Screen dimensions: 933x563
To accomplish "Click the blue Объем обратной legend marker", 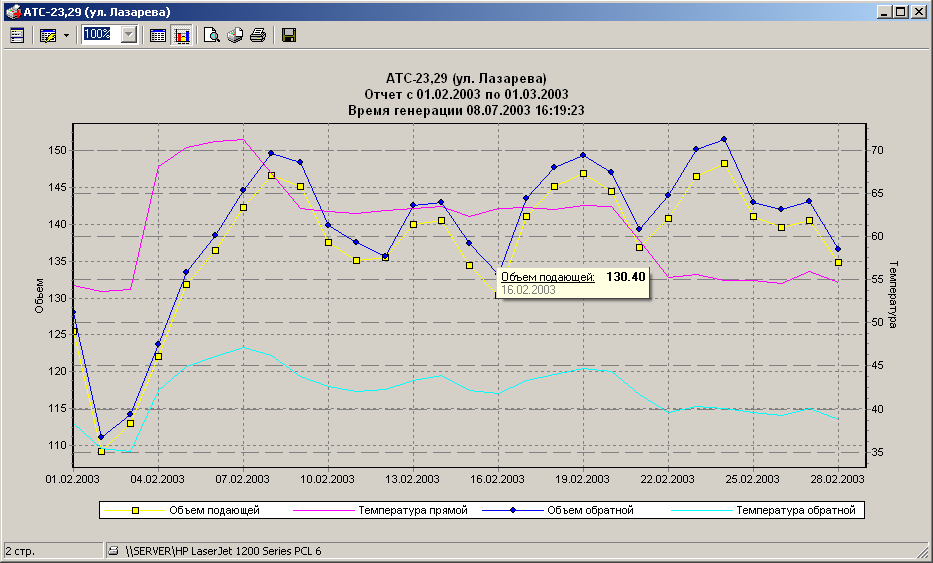I will 513,511.
